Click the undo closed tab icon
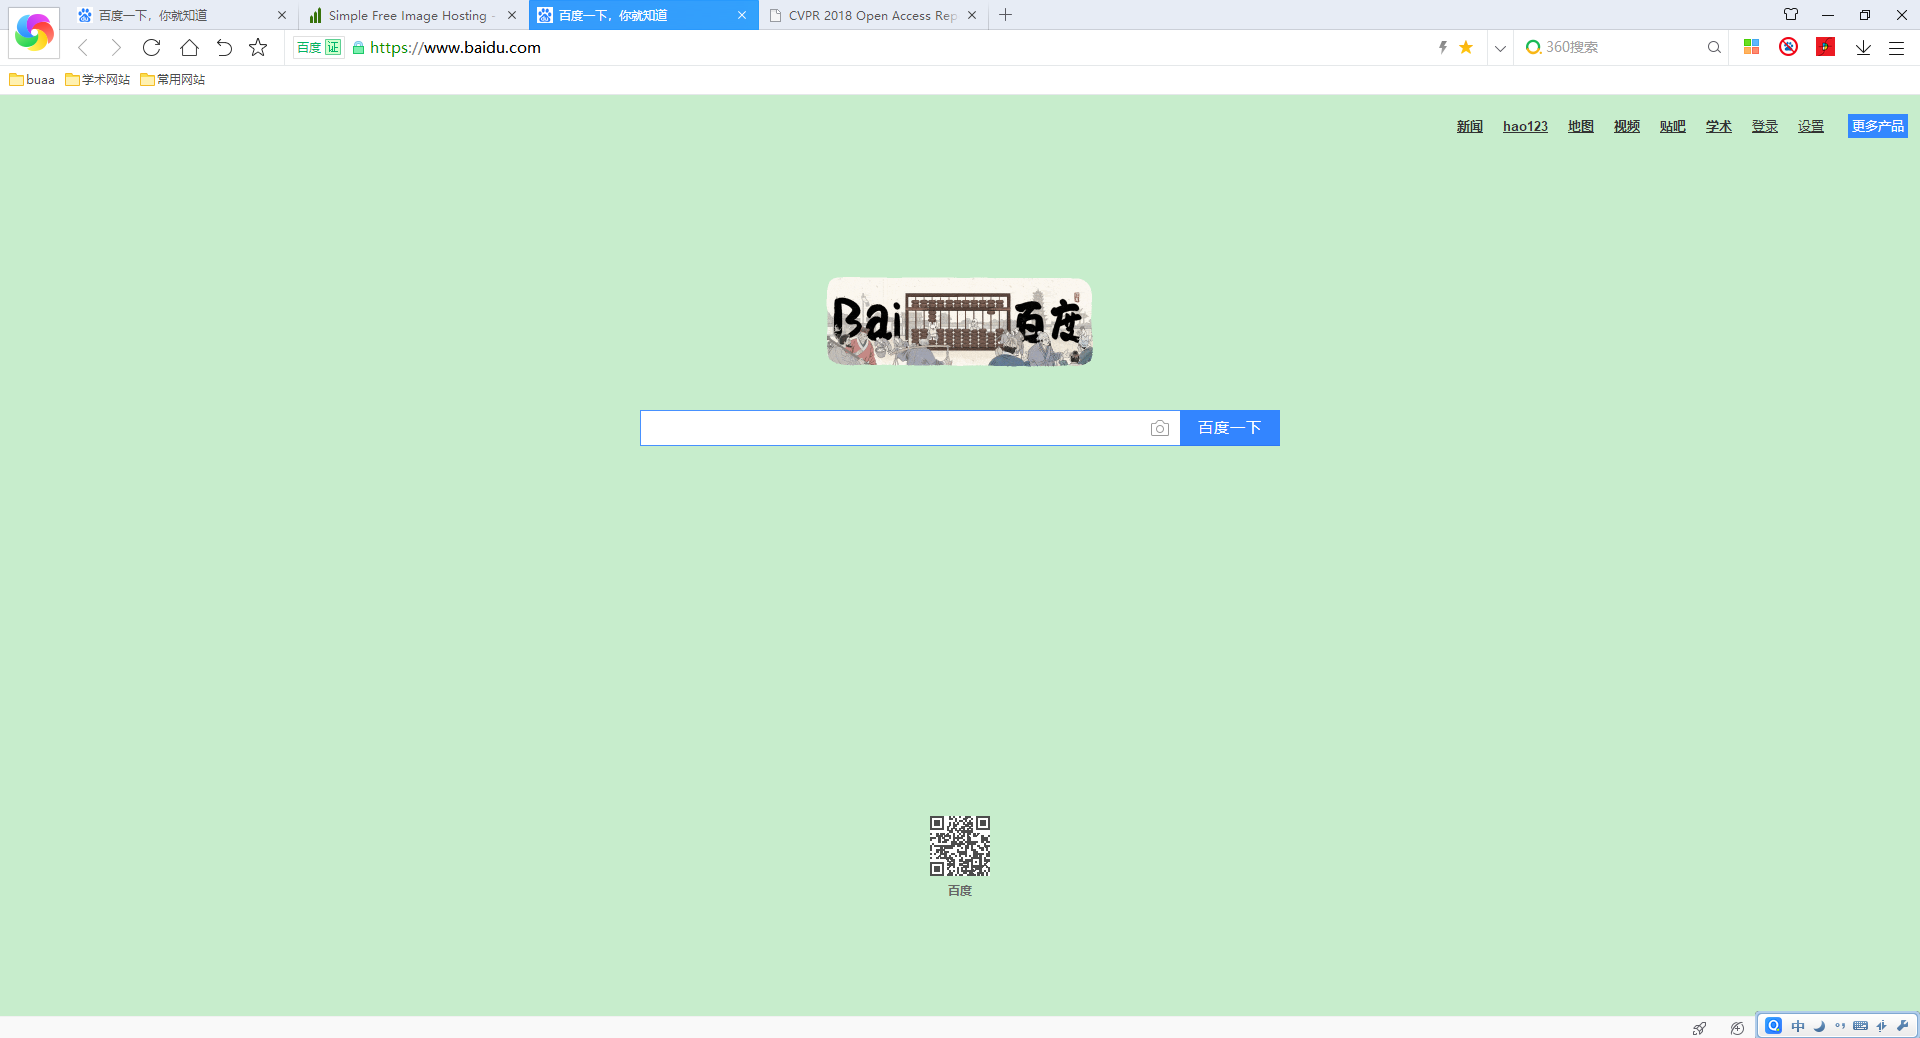The image size is (1920, 1038). (224, 47)
